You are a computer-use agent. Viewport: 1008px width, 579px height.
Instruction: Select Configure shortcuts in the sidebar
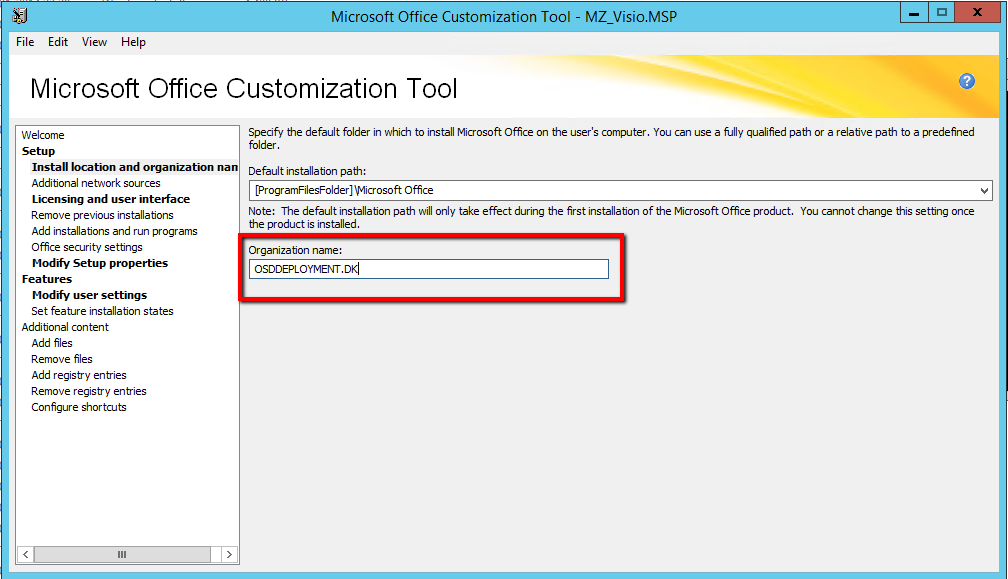(79, 407)
